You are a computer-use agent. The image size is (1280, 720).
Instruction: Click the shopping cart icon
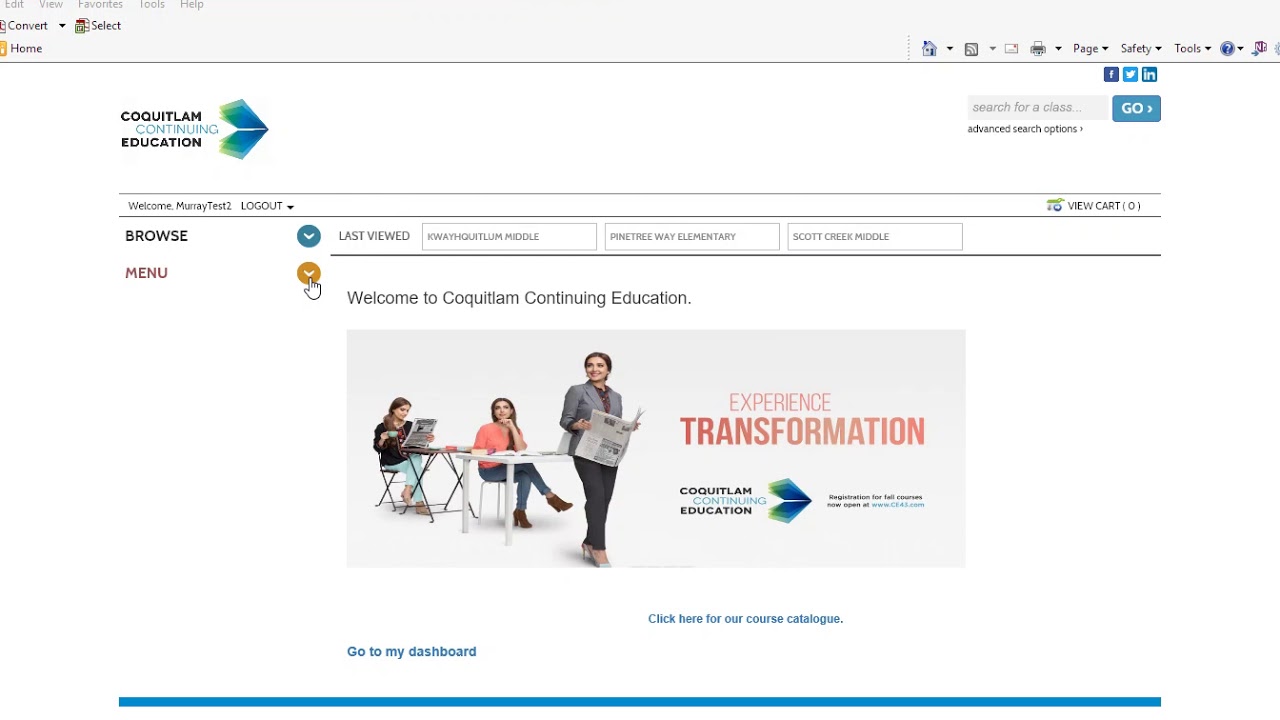click(1055, 205)
